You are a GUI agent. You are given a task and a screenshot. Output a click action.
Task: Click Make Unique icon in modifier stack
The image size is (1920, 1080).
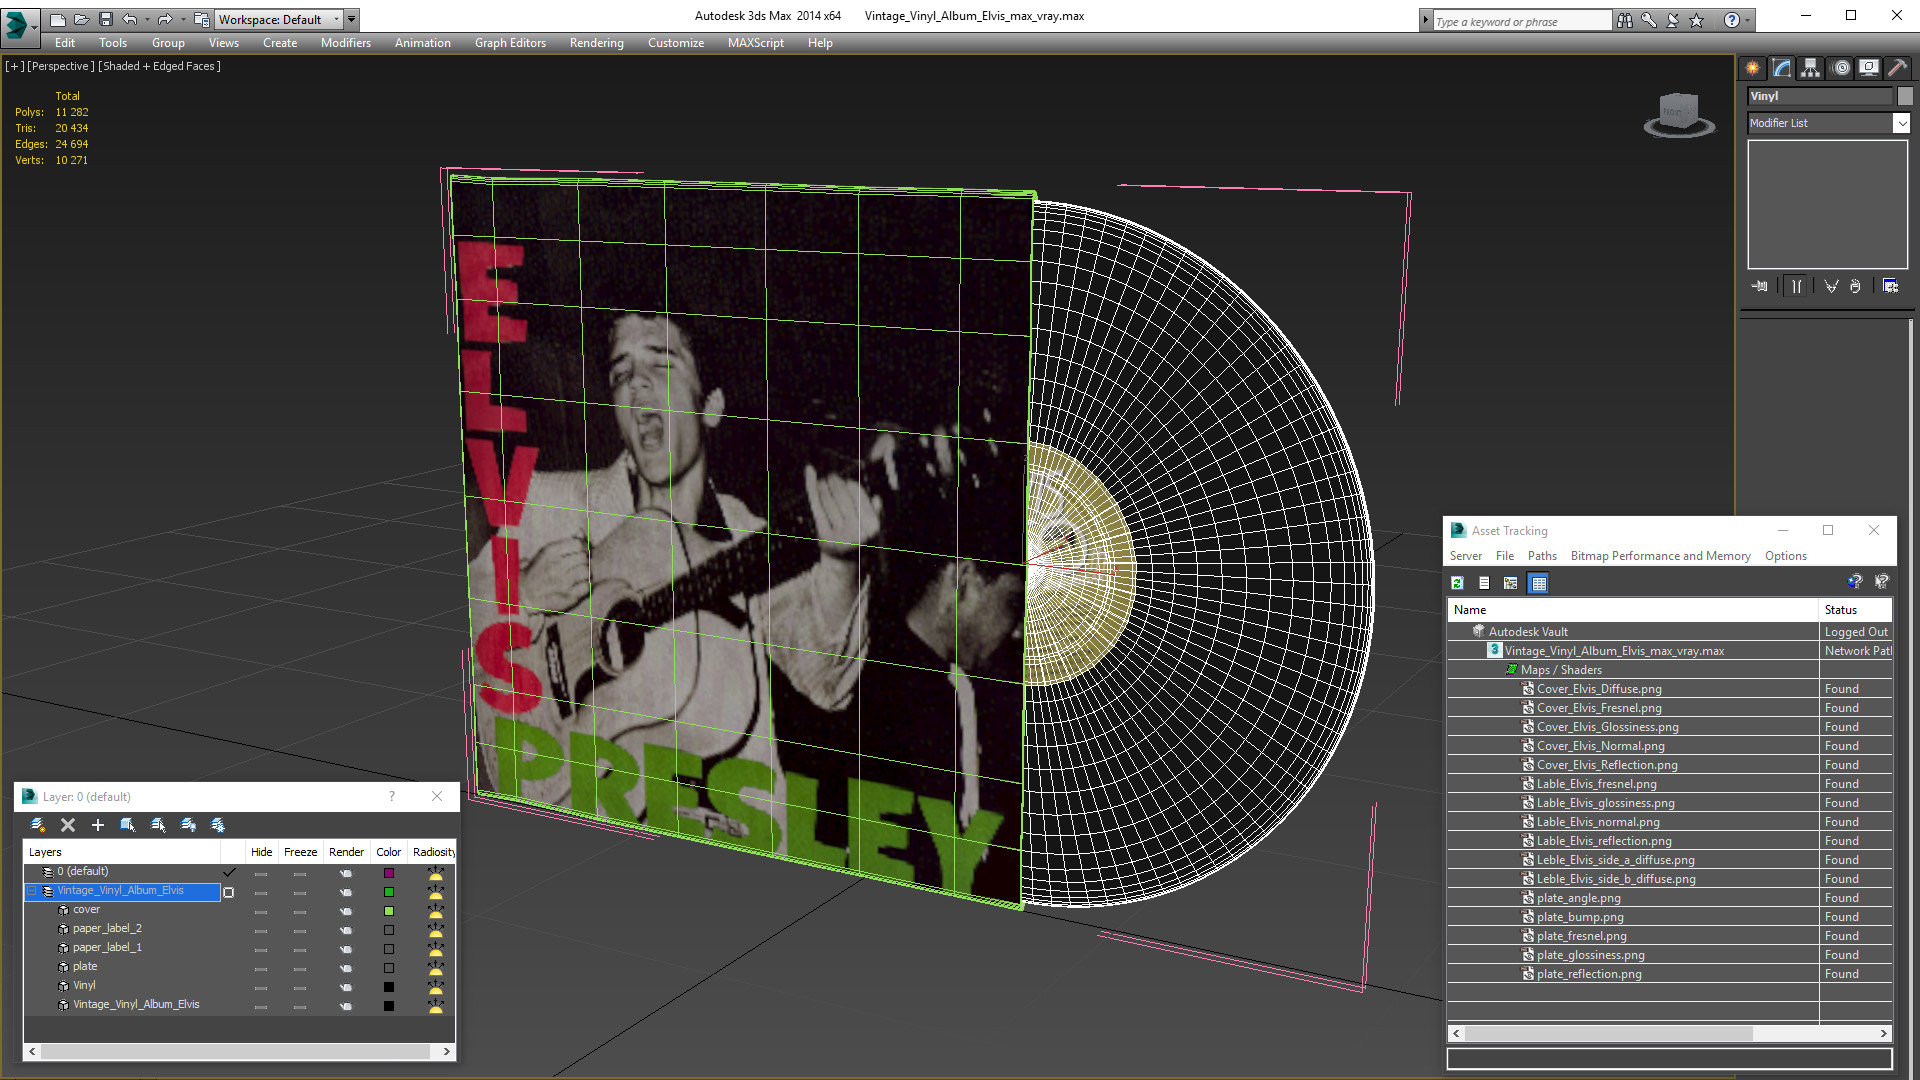1831,286
